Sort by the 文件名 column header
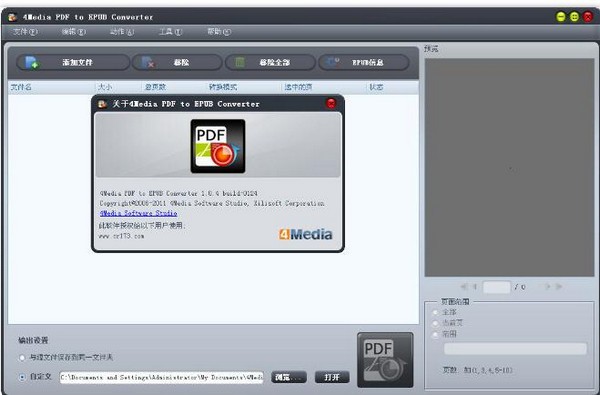 (51, 87)
